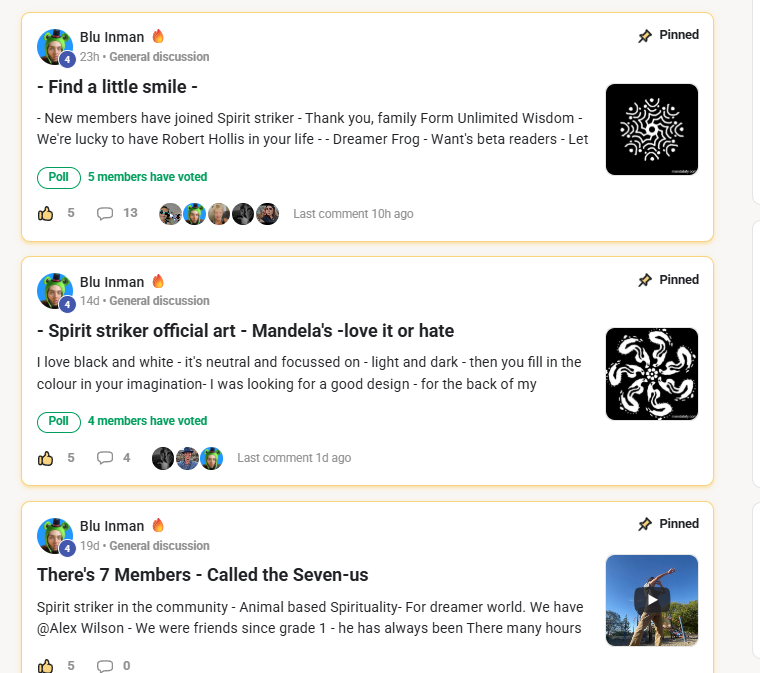Image resolution: width=760 pixels, height=673 pixels.
Task: Click "Last comment 10h ago" on first post
Action: pyautogui.click(x=353, y=214)
